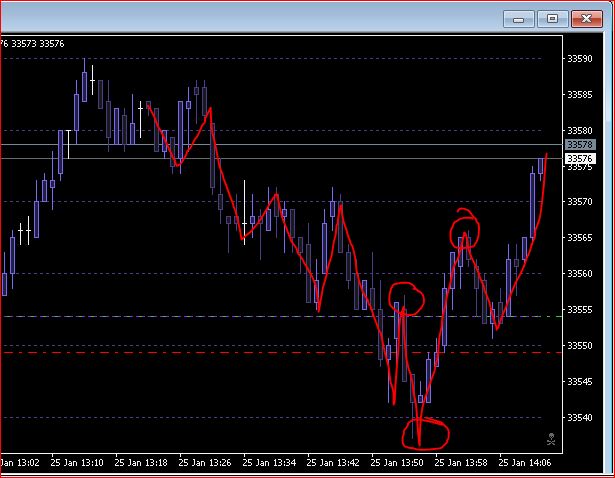615x478 pixels.
Task: Select the white 33576 current price tag
Action: point(580,158)
